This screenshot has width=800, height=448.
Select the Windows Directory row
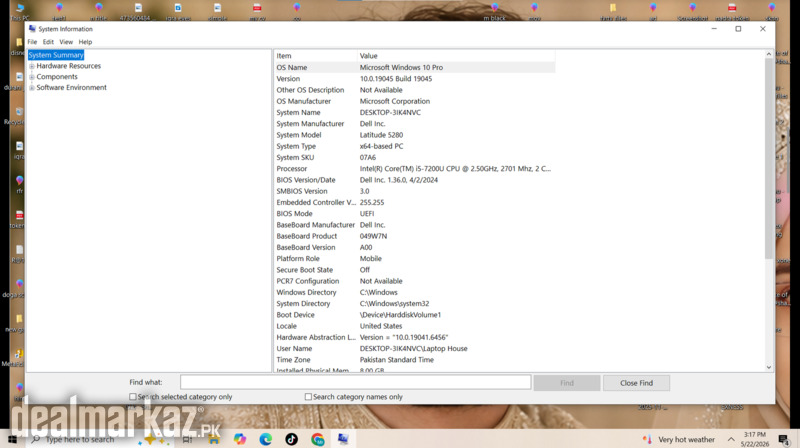tap(414, 292)
